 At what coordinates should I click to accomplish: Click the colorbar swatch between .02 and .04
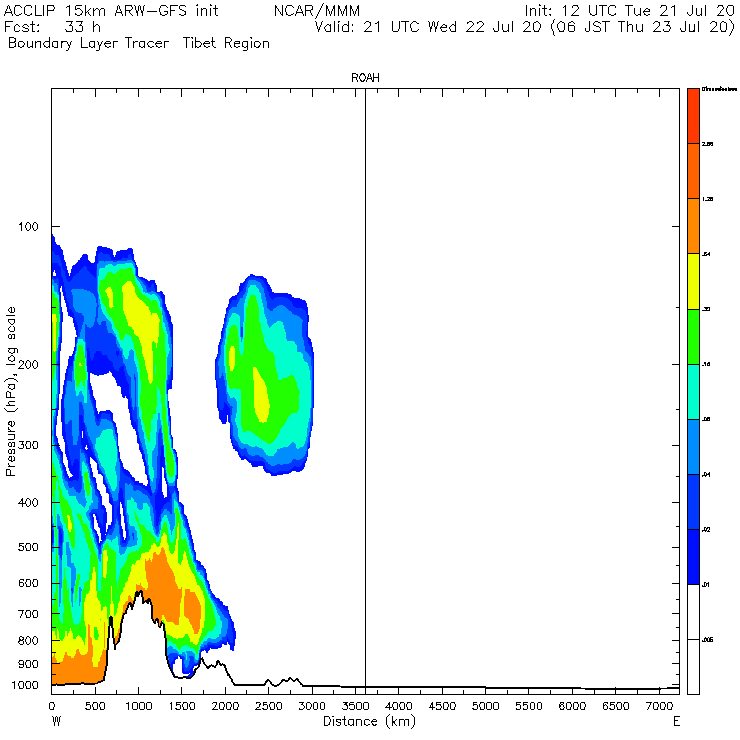click(x=693, y=502)
